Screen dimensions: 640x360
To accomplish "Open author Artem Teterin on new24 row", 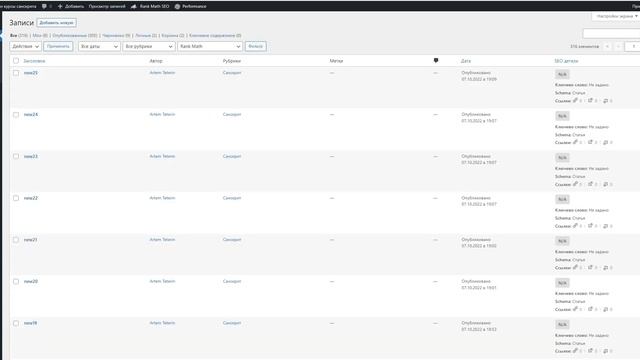I will click(x=162, y=114).
